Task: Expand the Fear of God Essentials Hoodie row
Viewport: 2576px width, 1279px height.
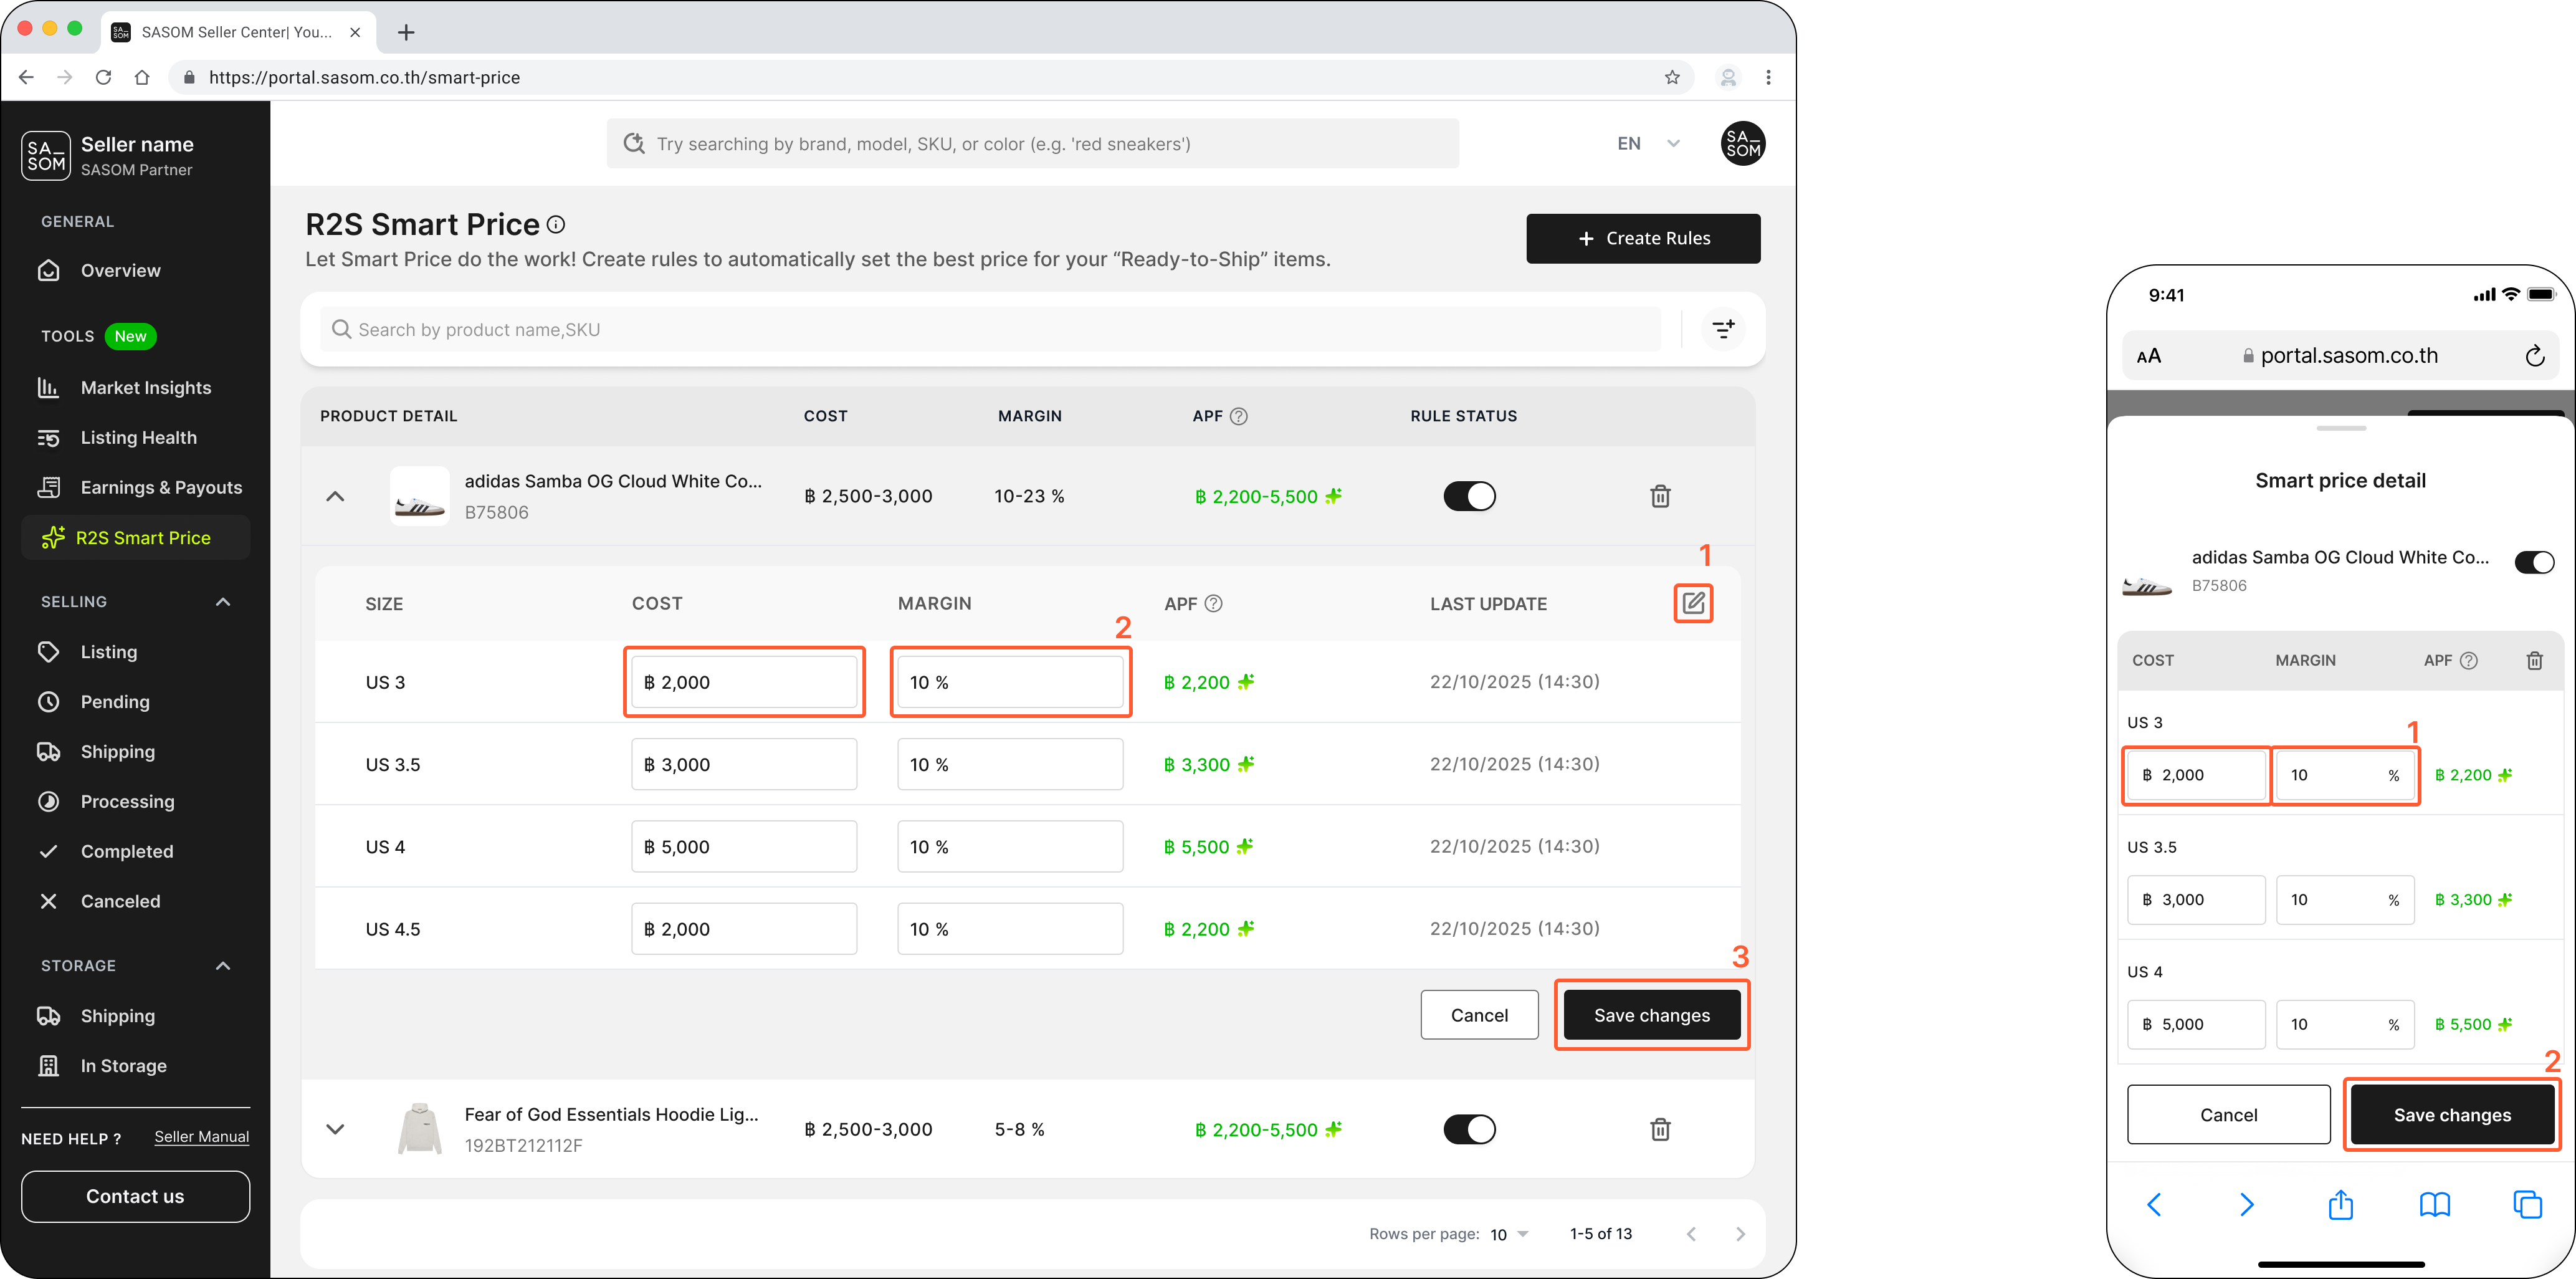Action: pos(335,1129)
